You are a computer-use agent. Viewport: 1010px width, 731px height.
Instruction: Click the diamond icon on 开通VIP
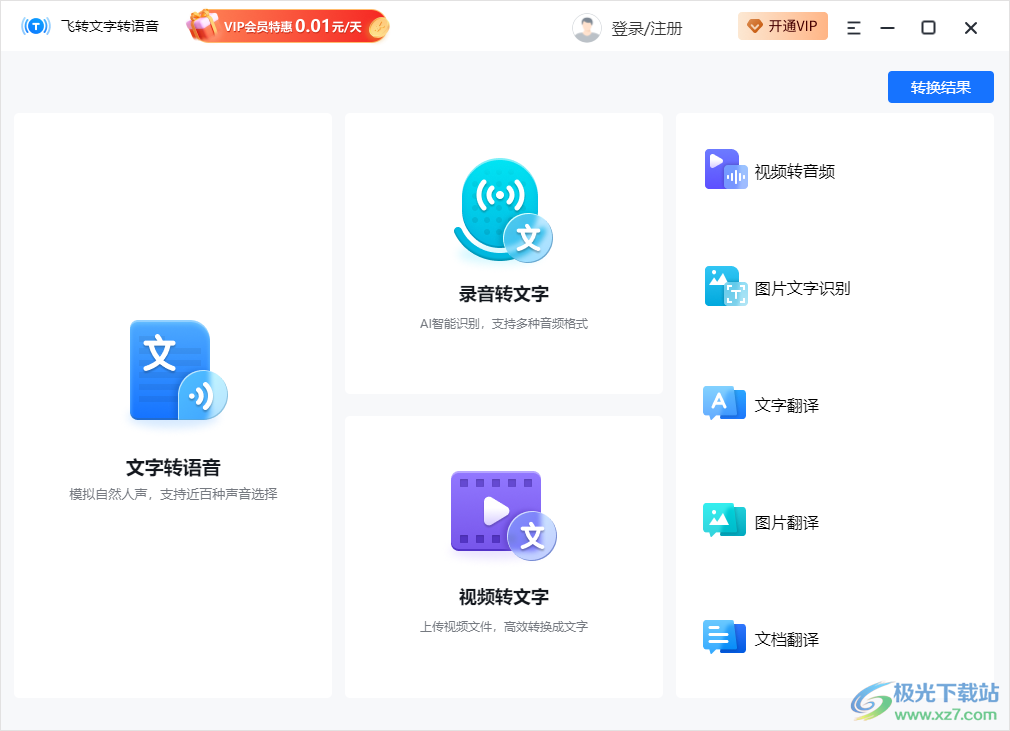(x=754, y=26)
